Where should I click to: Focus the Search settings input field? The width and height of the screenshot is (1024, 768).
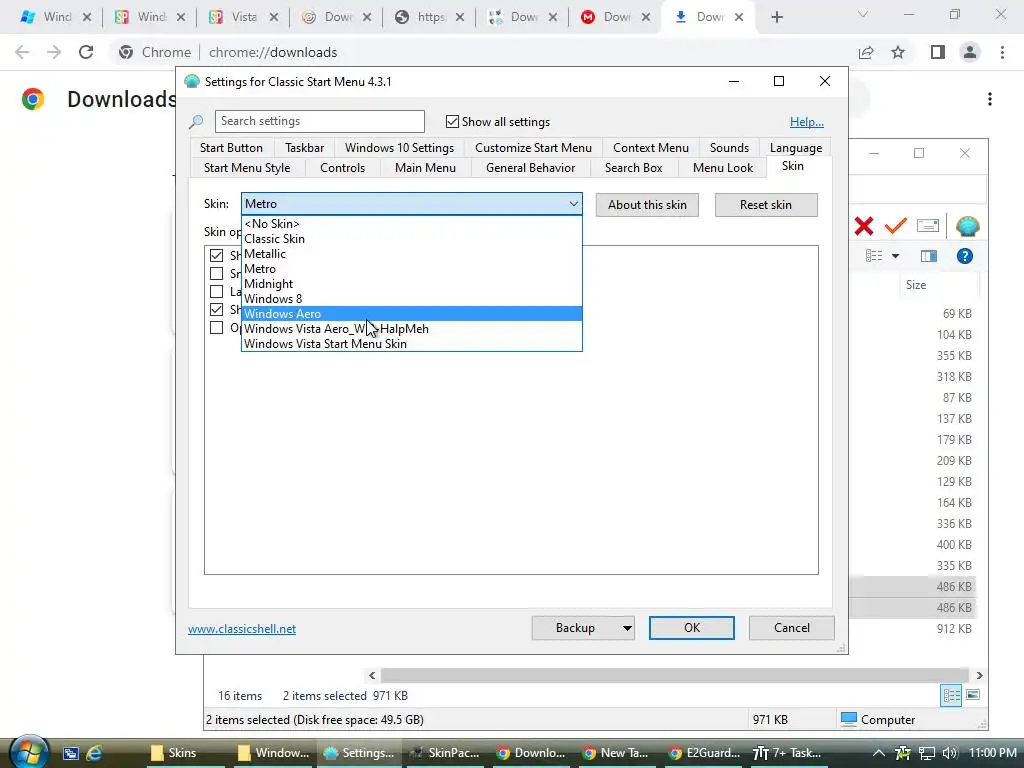tap(319, 121)
